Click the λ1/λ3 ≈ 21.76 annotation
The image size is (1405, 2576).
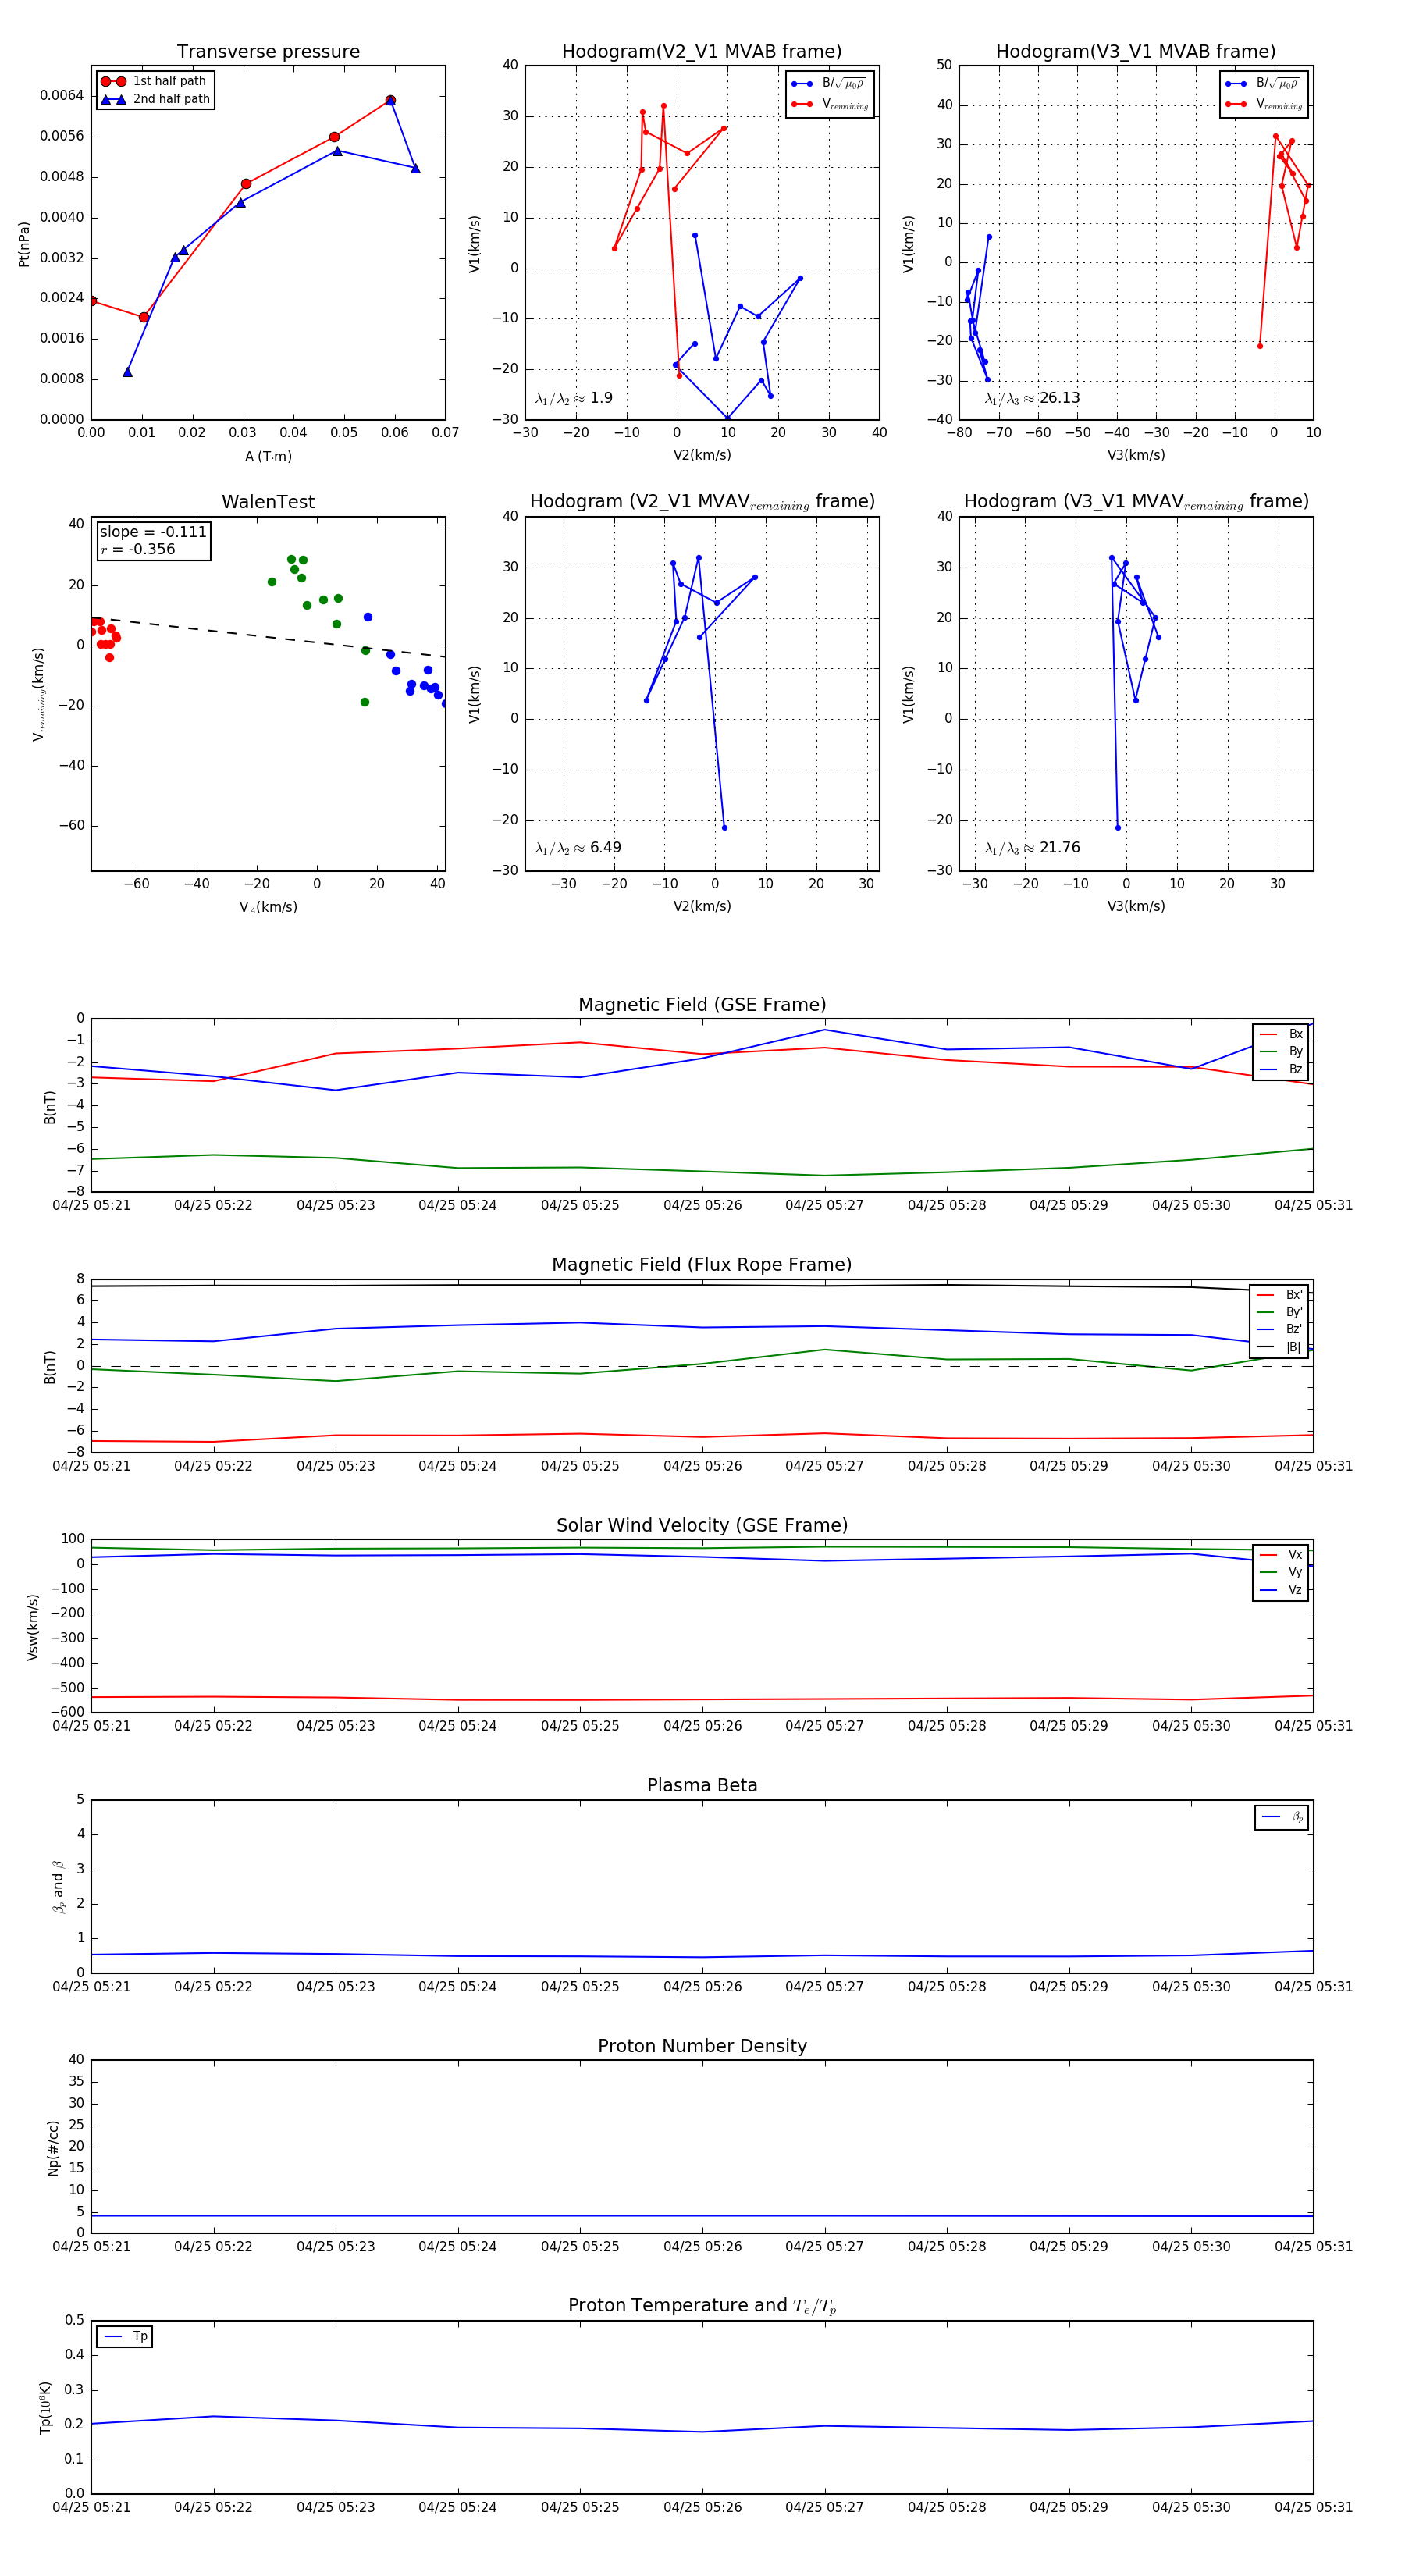1032,848
